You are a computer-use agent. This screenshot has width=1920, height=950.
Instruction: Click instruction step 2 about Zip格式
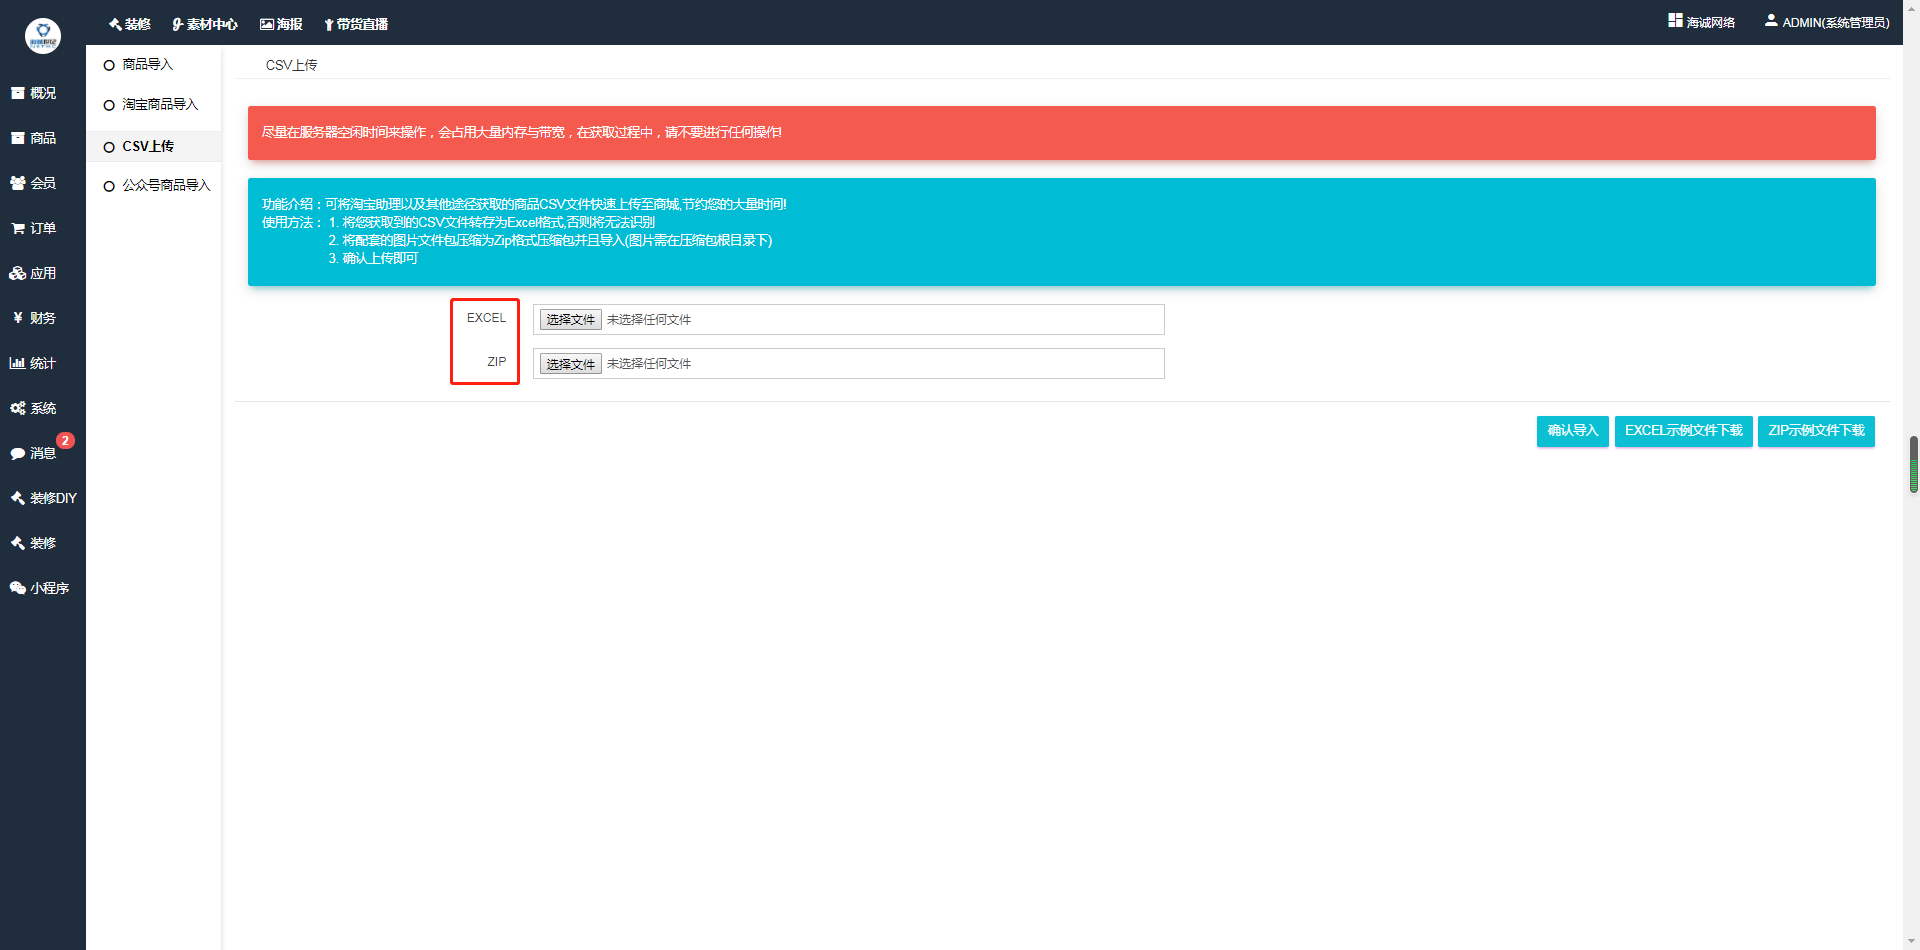[x=550, y=240]
